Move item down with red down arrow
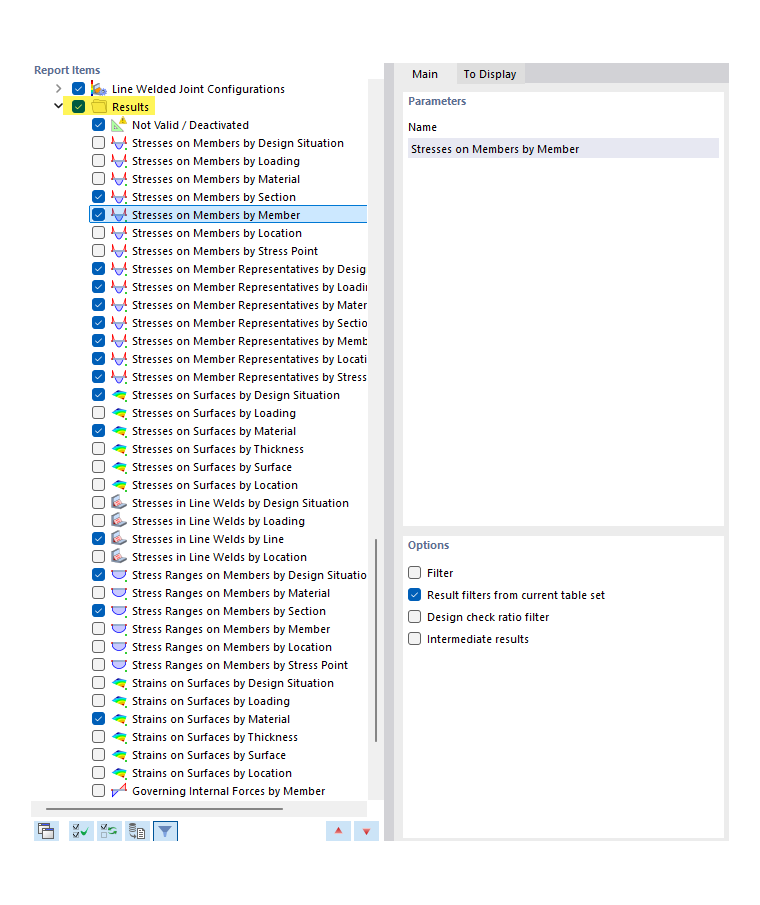This screenshot has height=905, width=760. click(x=366, y=831)
